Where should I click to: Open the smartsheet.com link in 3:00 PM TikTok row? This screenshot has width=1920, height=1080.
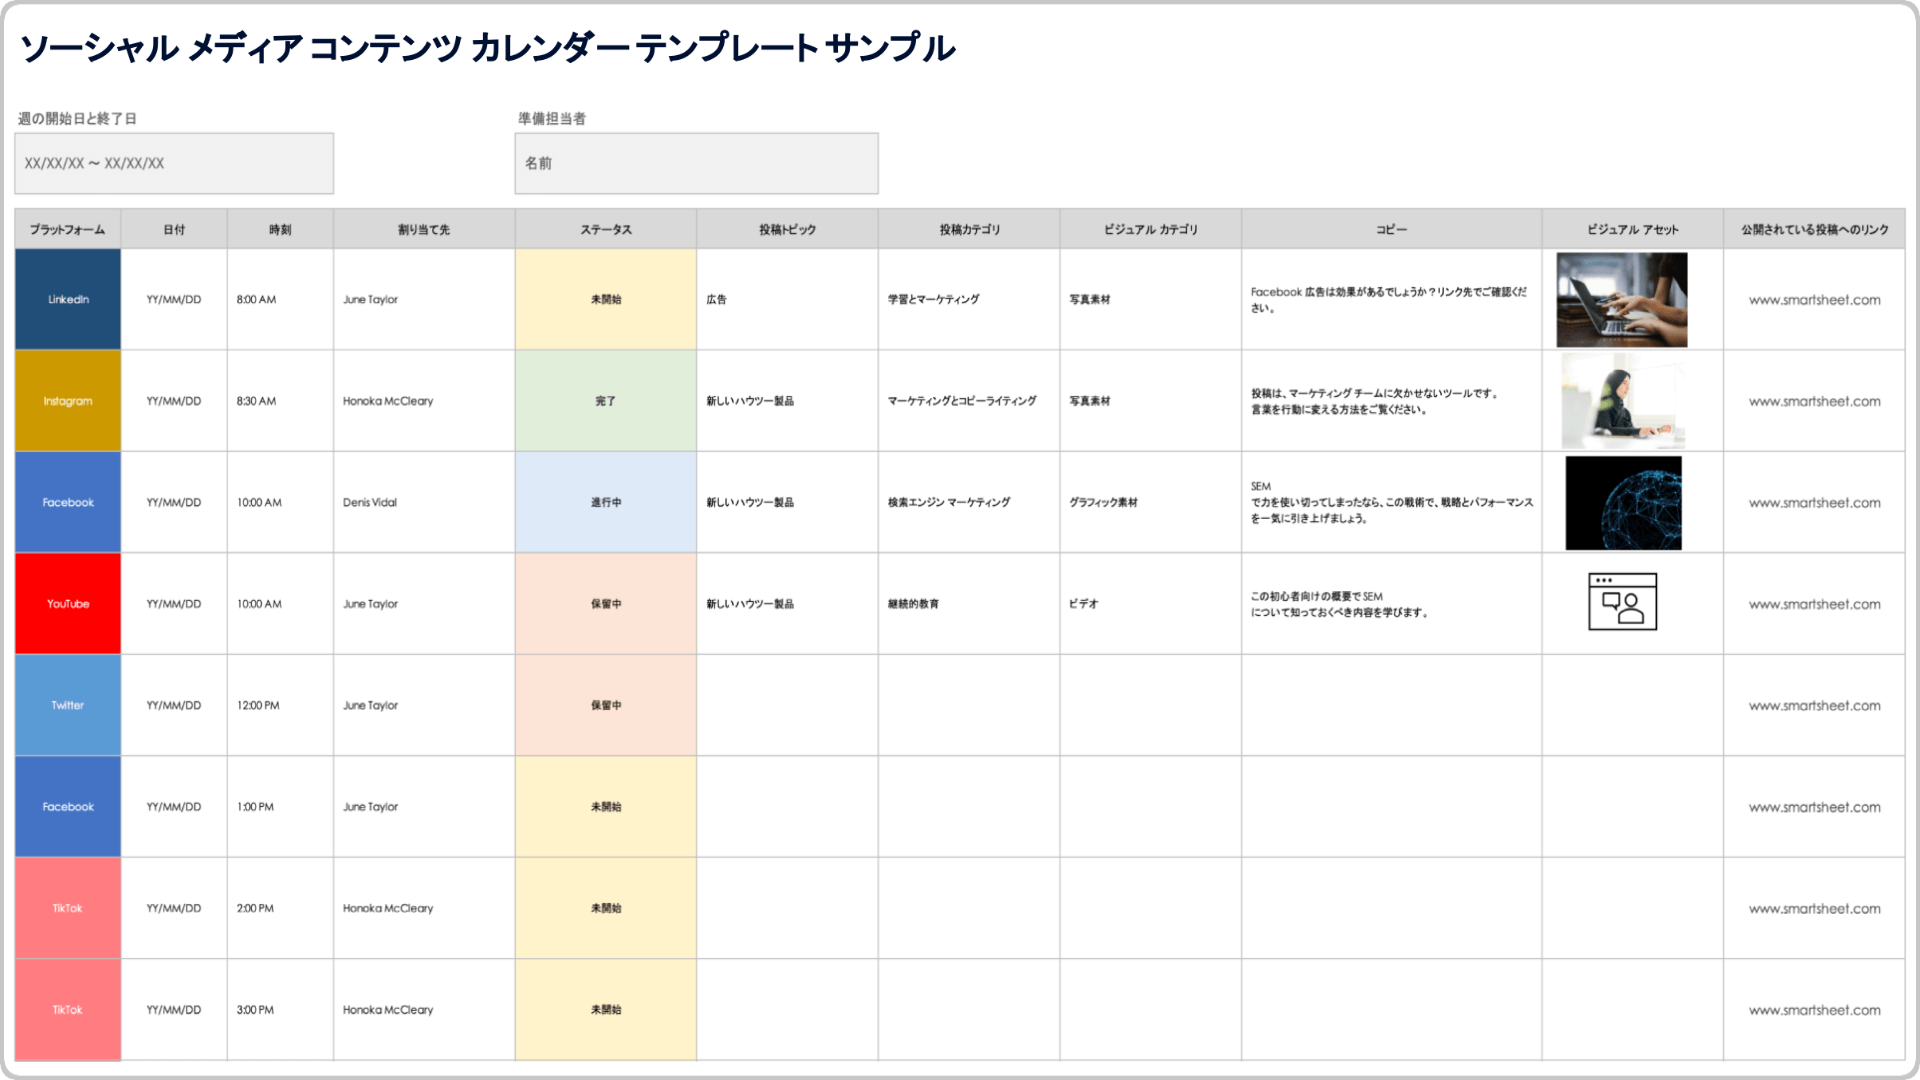pos(1814,1010)
